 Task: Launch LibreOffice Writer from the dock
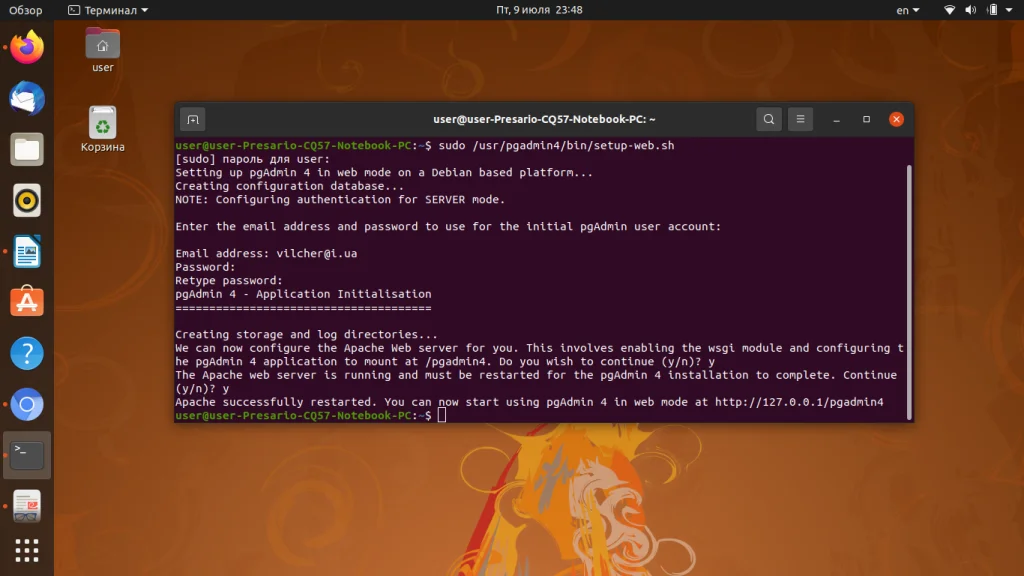pyautogui.click(x=26, y=252)
